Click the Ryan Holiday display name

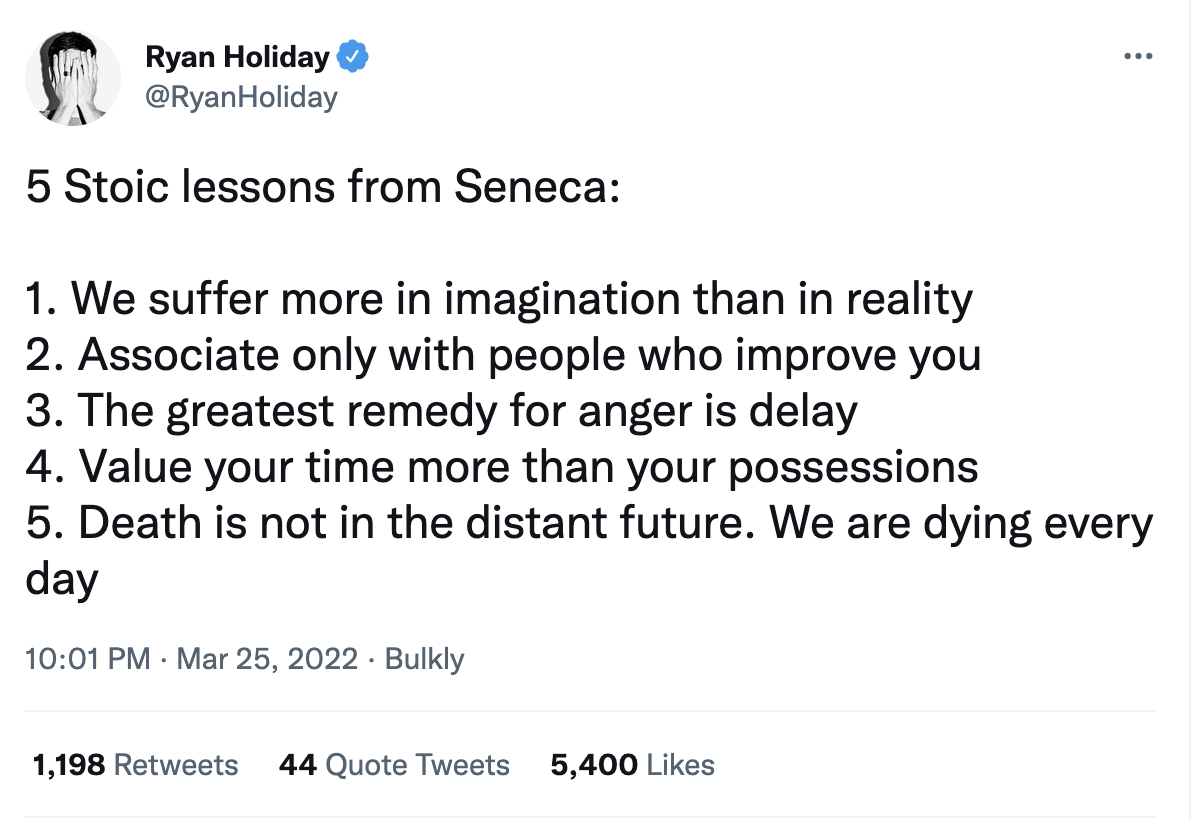(237, 58)
